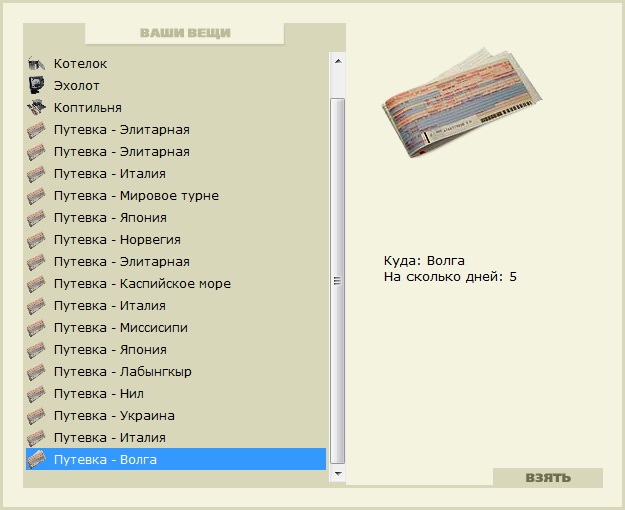Select Элитарная voucher between Норвегия and Каспийское море
Viewport: 625px width, 510px height.
click(122, 262)
